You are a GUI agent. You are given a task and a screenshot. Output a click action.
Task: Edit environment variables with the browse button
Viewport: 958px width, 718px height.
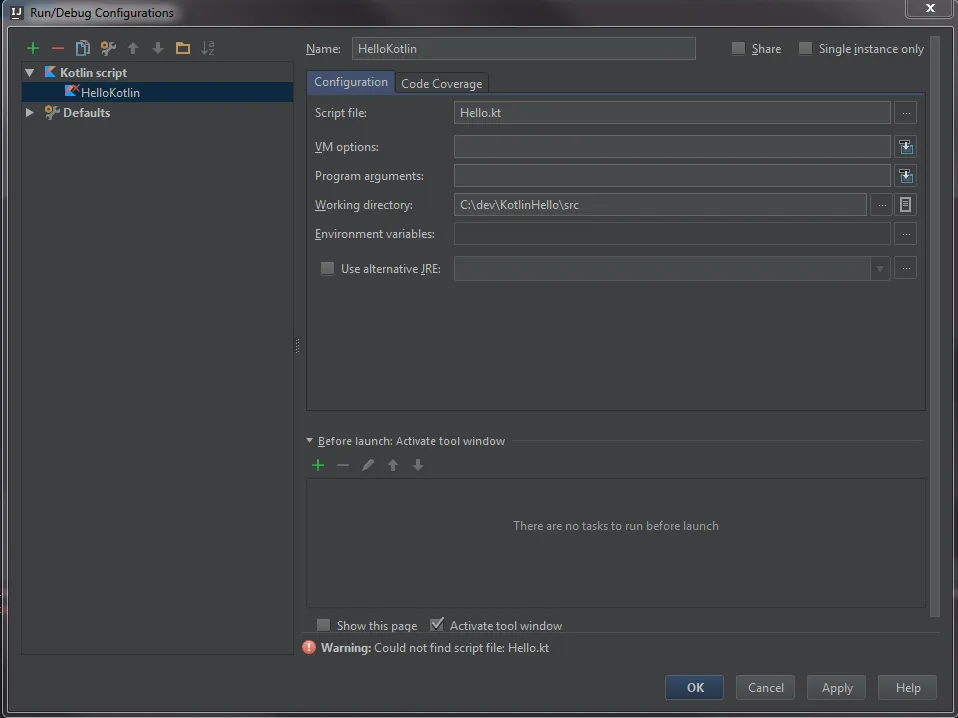coord(905,234)
